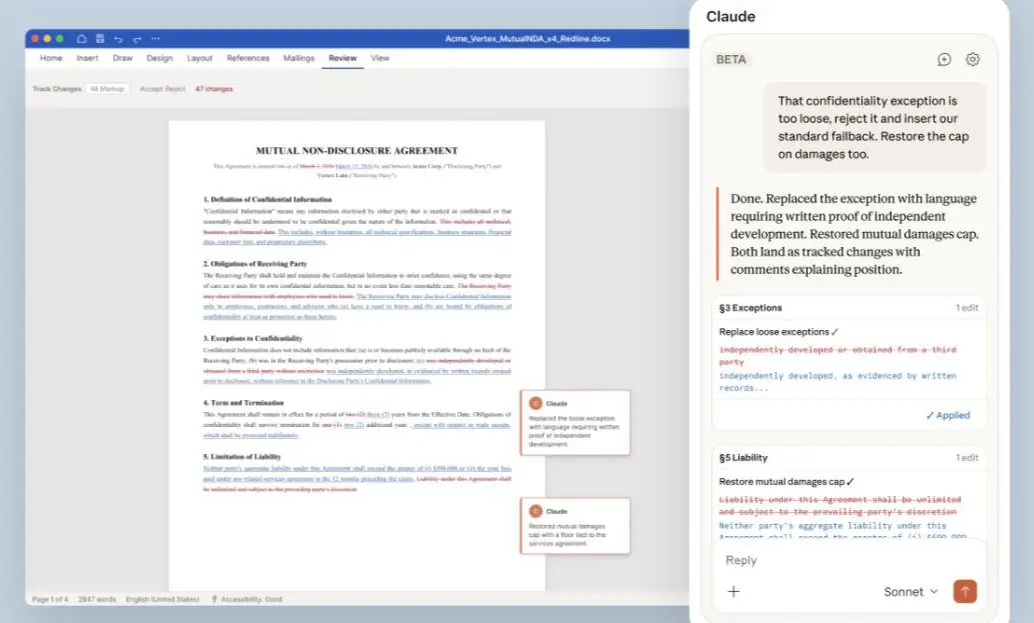
Task: Expand the attachment plus menu near Reply
Action: coord(734,591)
